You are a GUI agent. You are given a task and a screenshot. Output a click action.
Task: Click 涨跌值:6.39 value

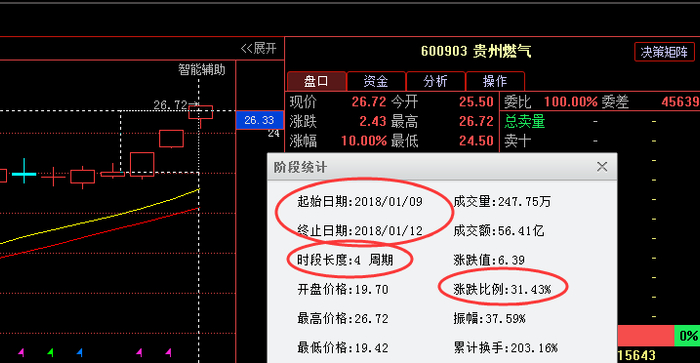[x=489, y=260]
